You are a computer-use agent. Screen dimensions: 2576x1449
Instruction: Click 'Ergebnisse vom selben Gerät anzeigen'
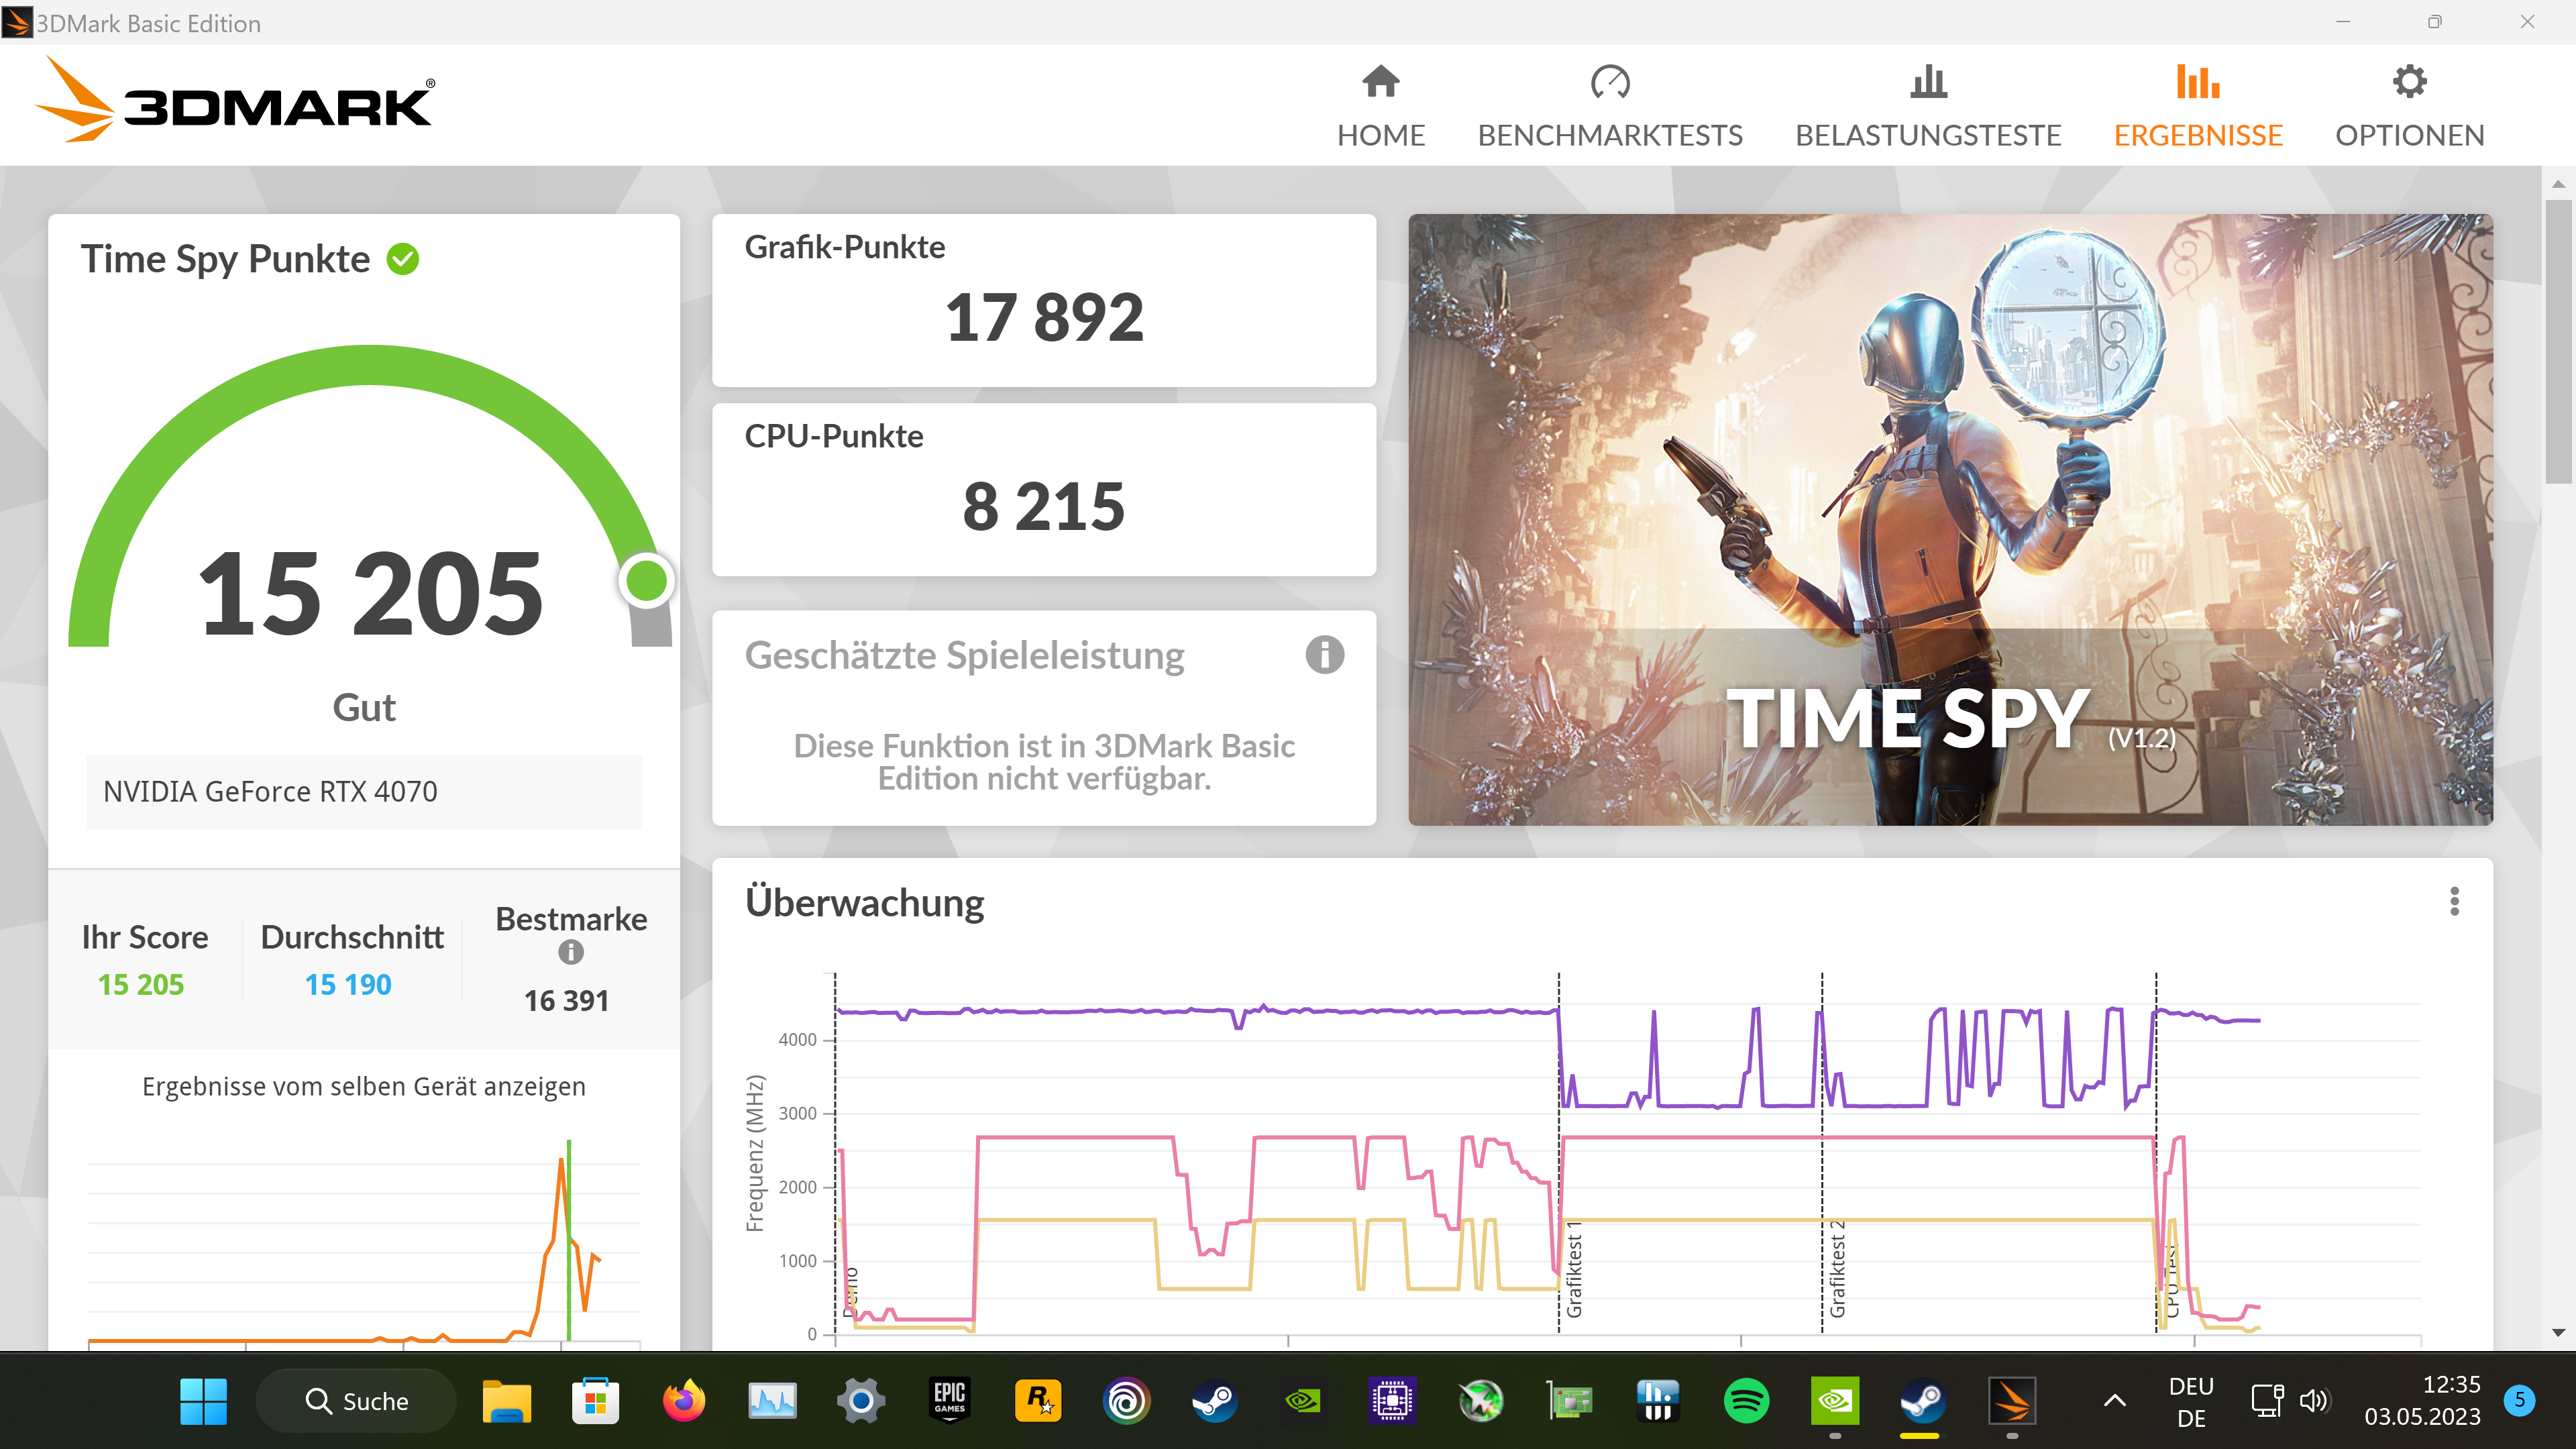coord(364,1086)
